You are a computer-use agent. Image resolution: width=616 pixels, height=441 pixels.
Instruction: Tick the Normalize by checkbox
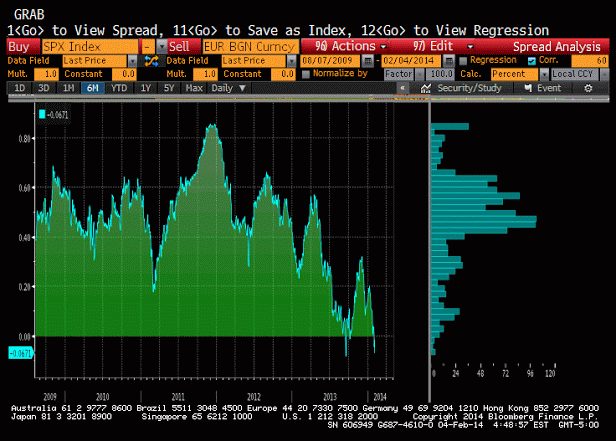pos(306,74)
